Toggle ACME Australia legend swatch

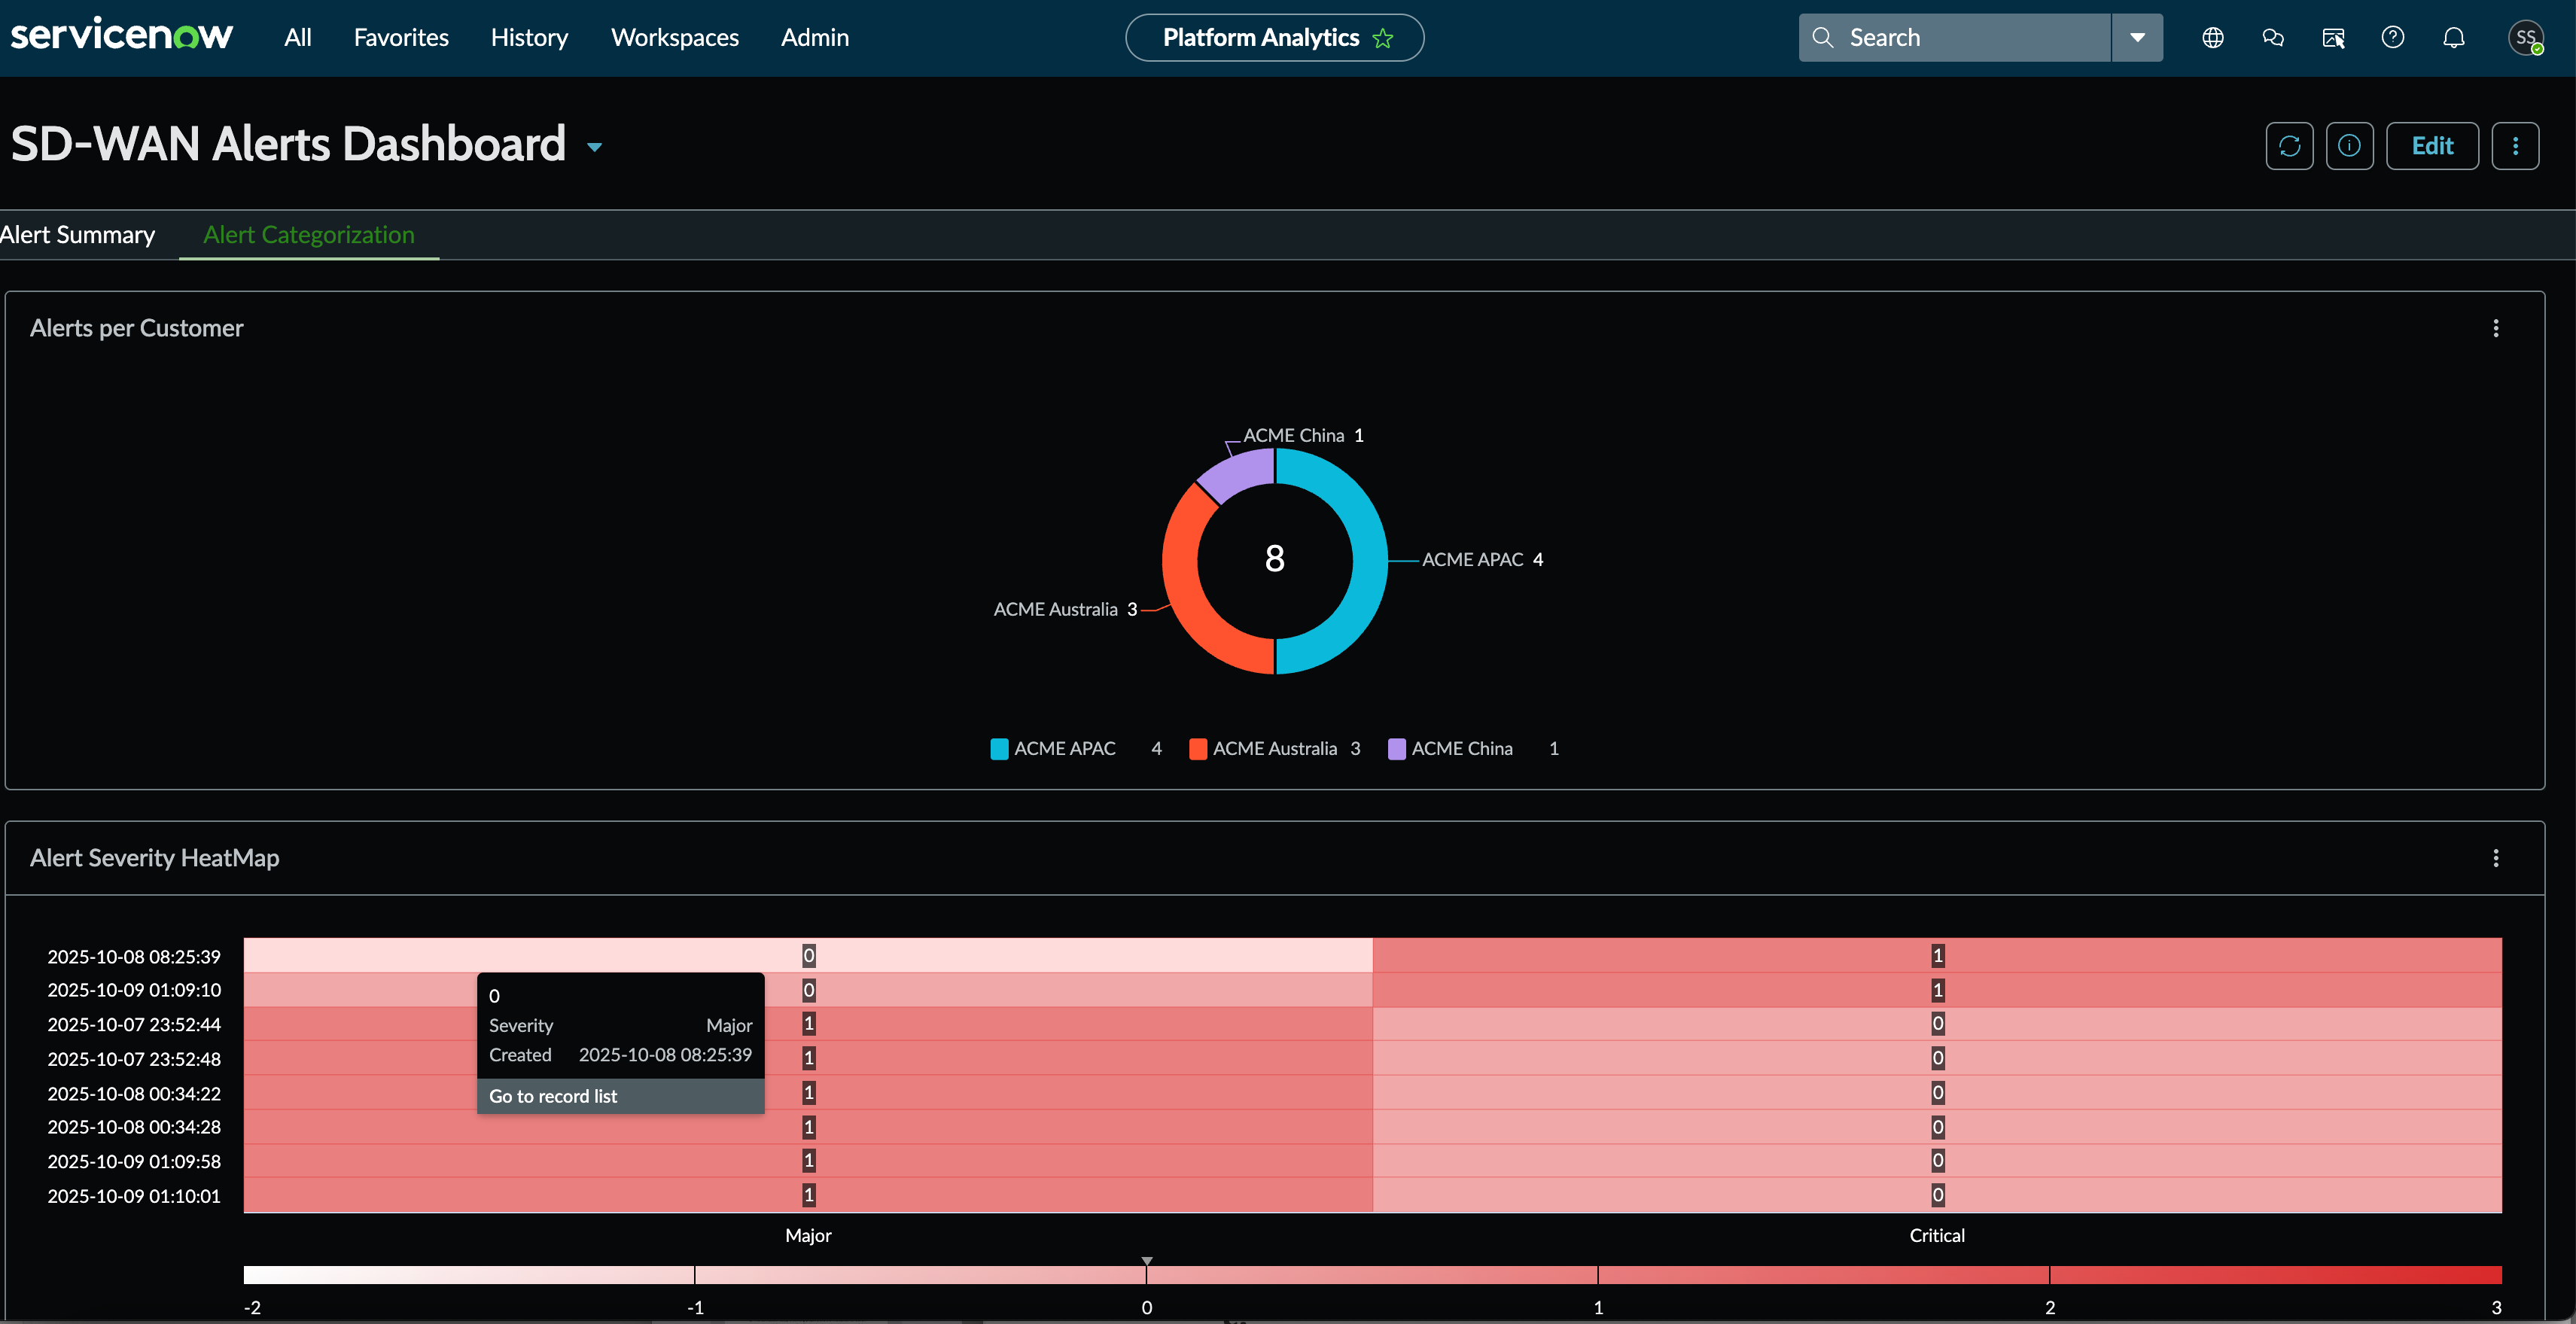[x=1198, y=749]
